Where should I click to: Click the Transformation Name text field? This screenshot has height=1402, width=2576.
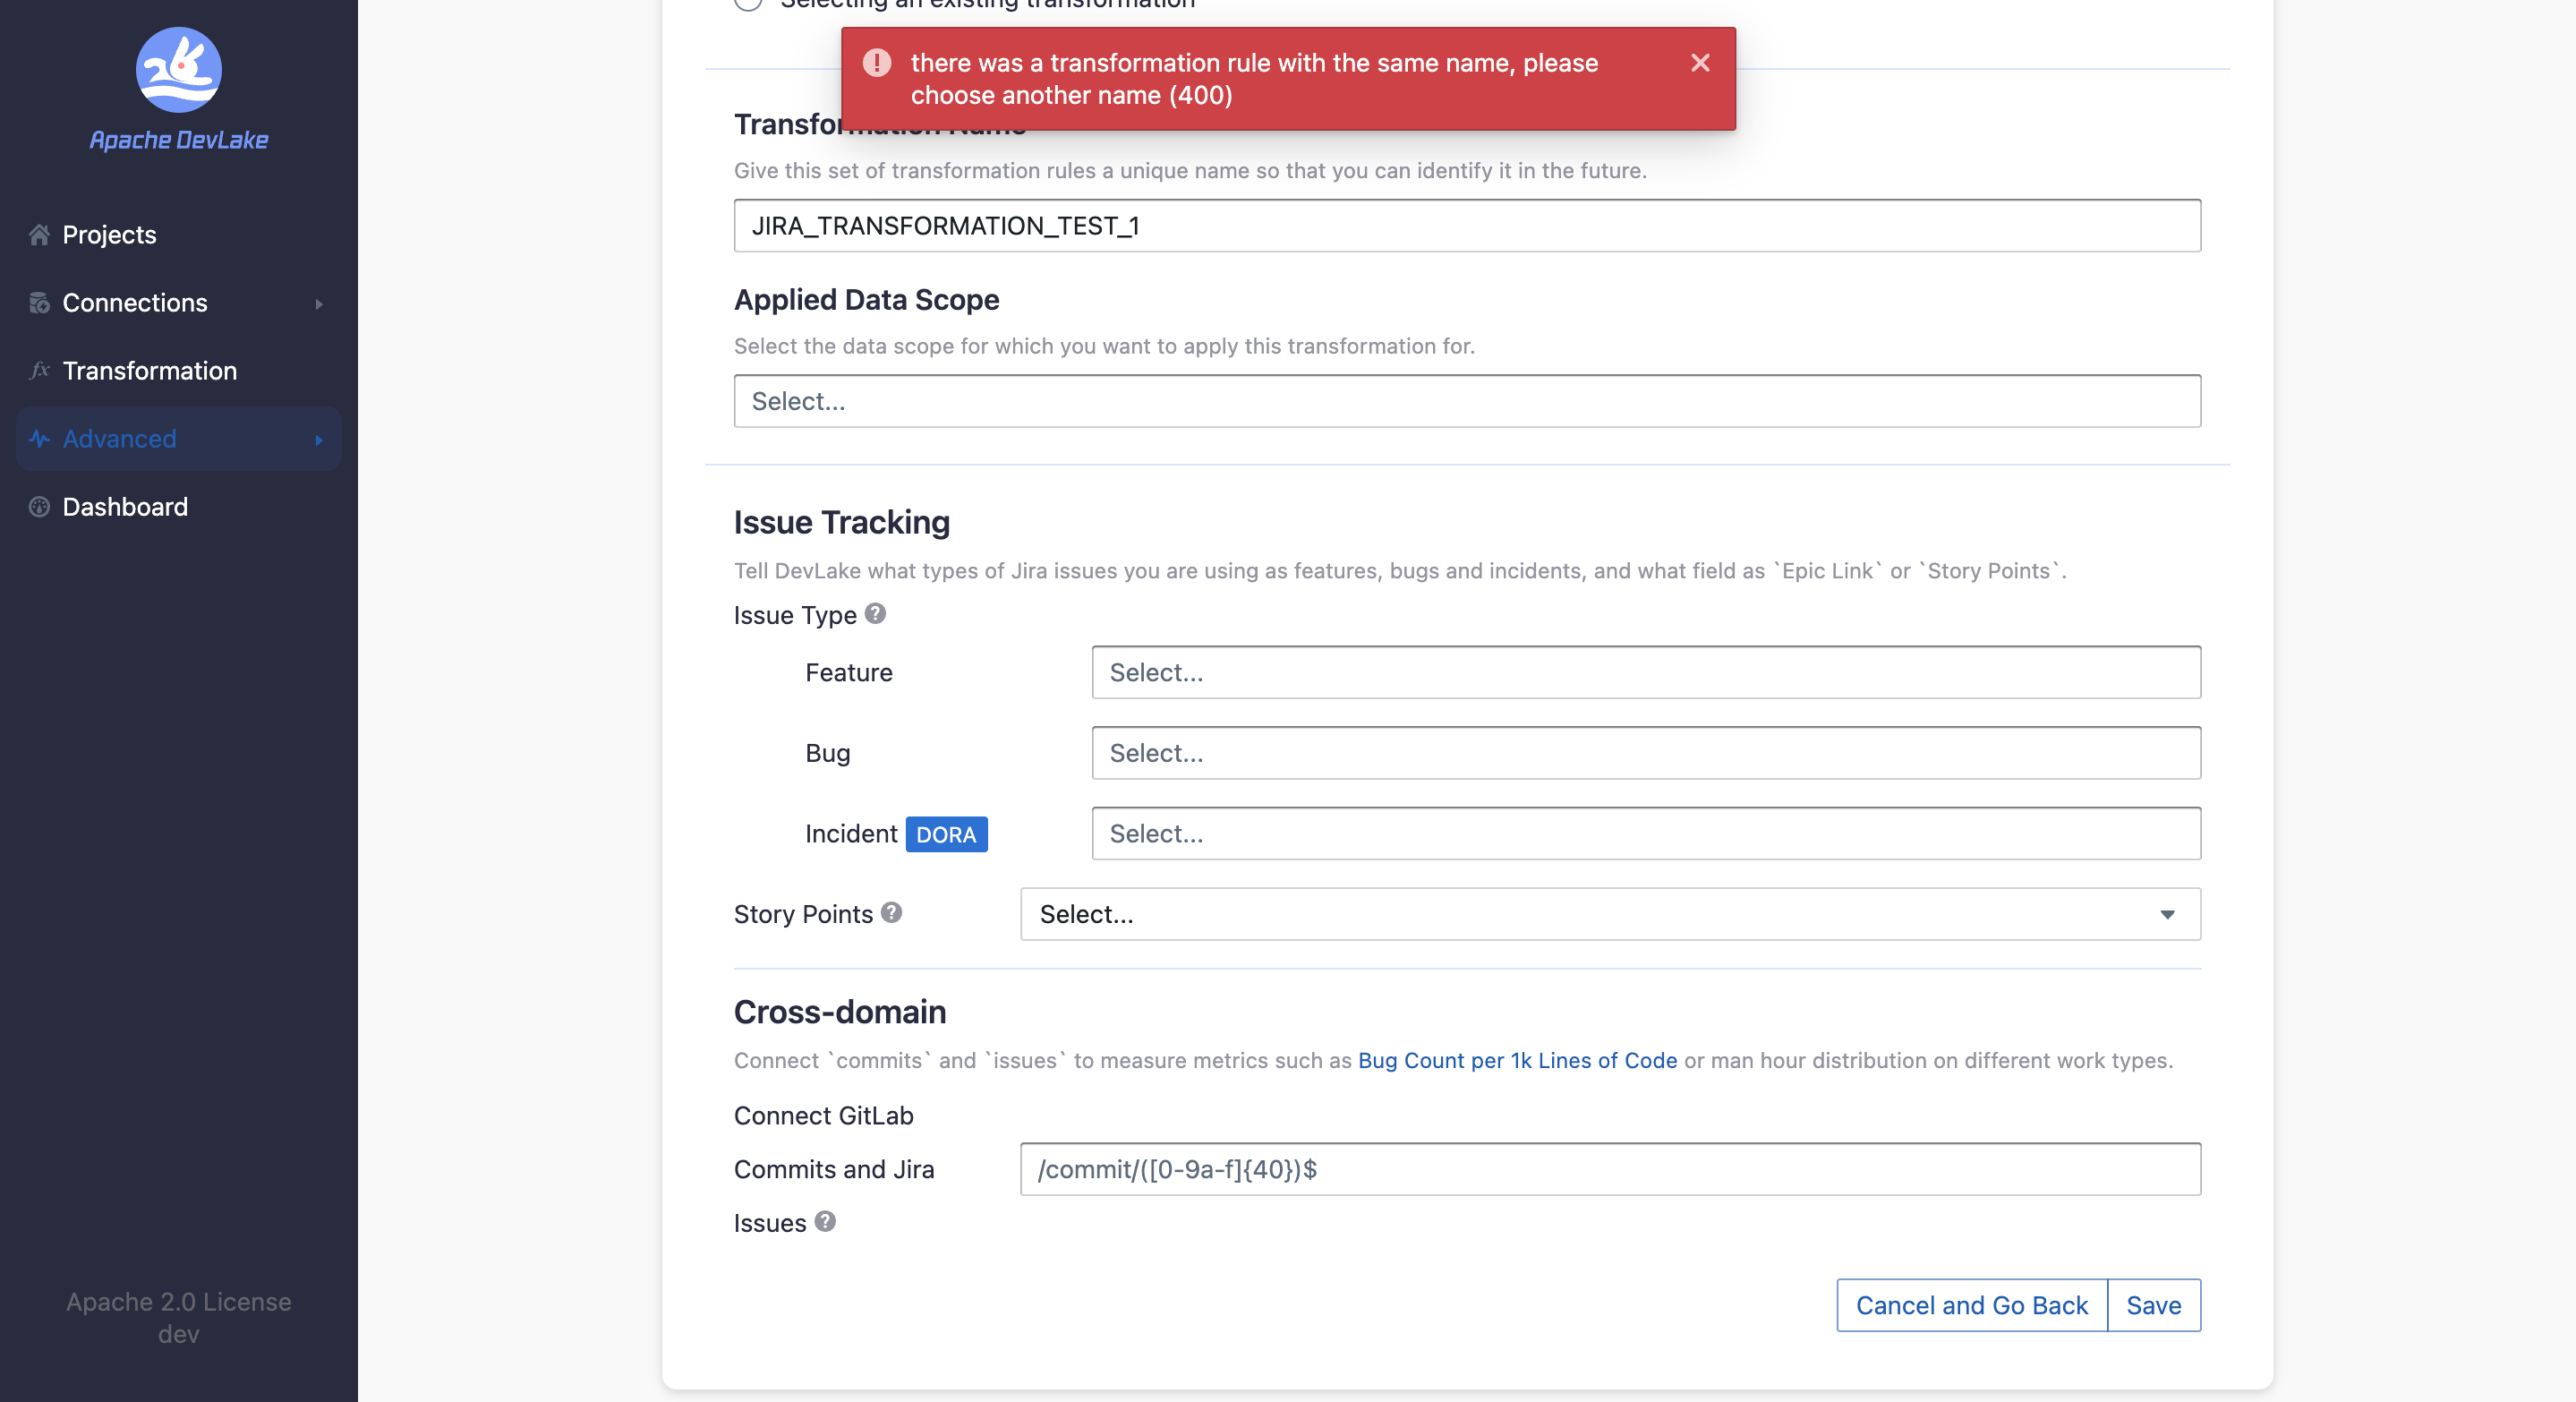tap(1466, 226)
